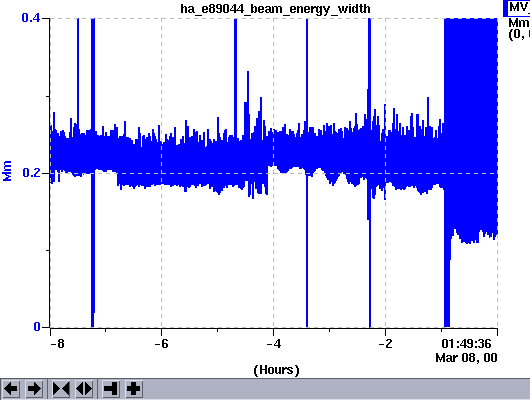Click the -6 hours axis tick label

162,344
